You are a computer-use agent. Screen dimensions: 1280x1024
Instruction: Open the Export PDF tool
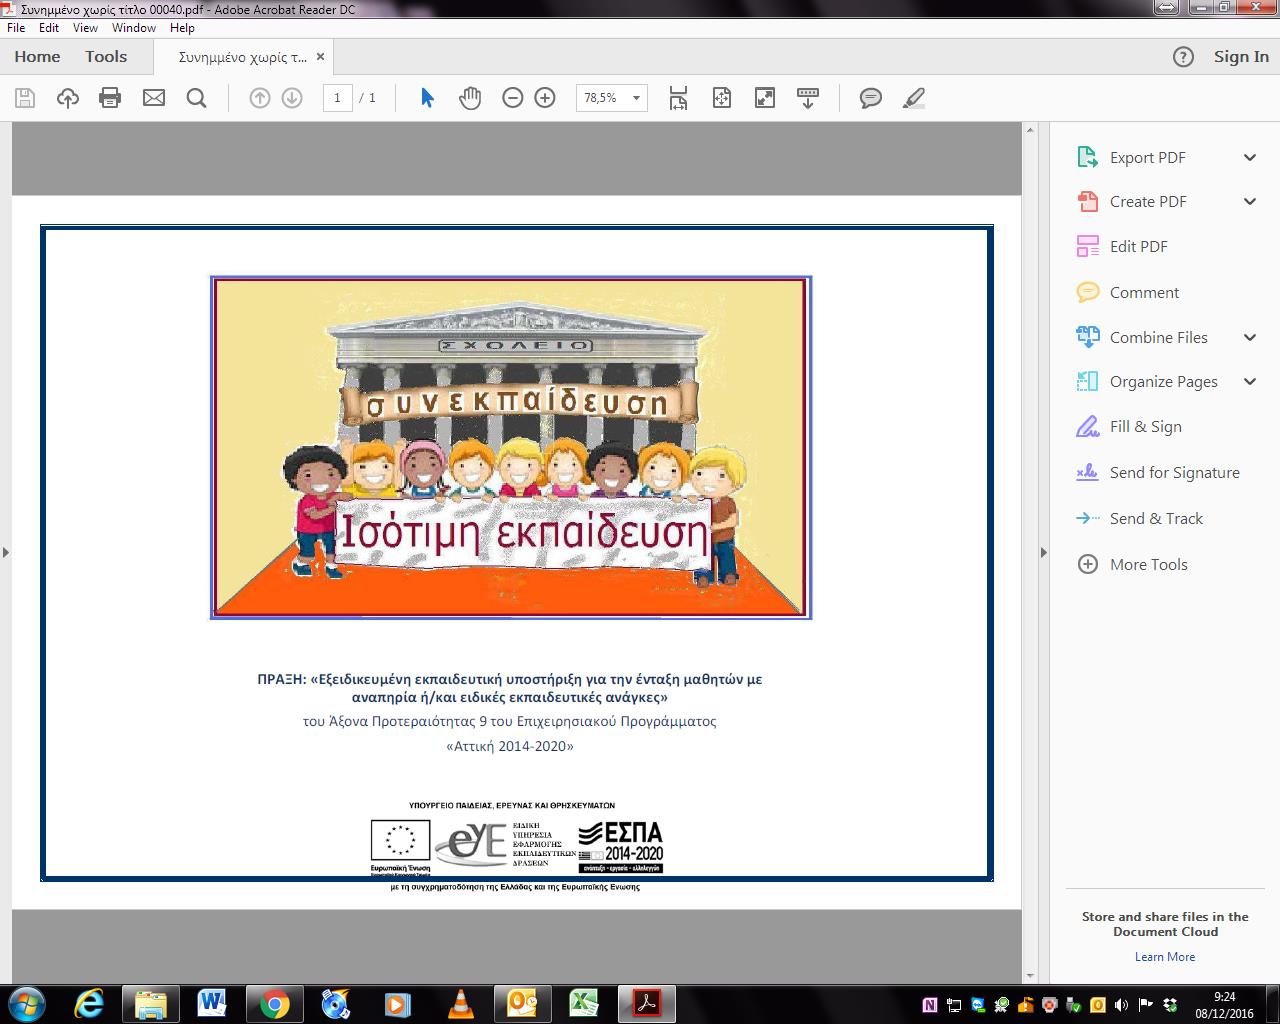(1147, 158)
